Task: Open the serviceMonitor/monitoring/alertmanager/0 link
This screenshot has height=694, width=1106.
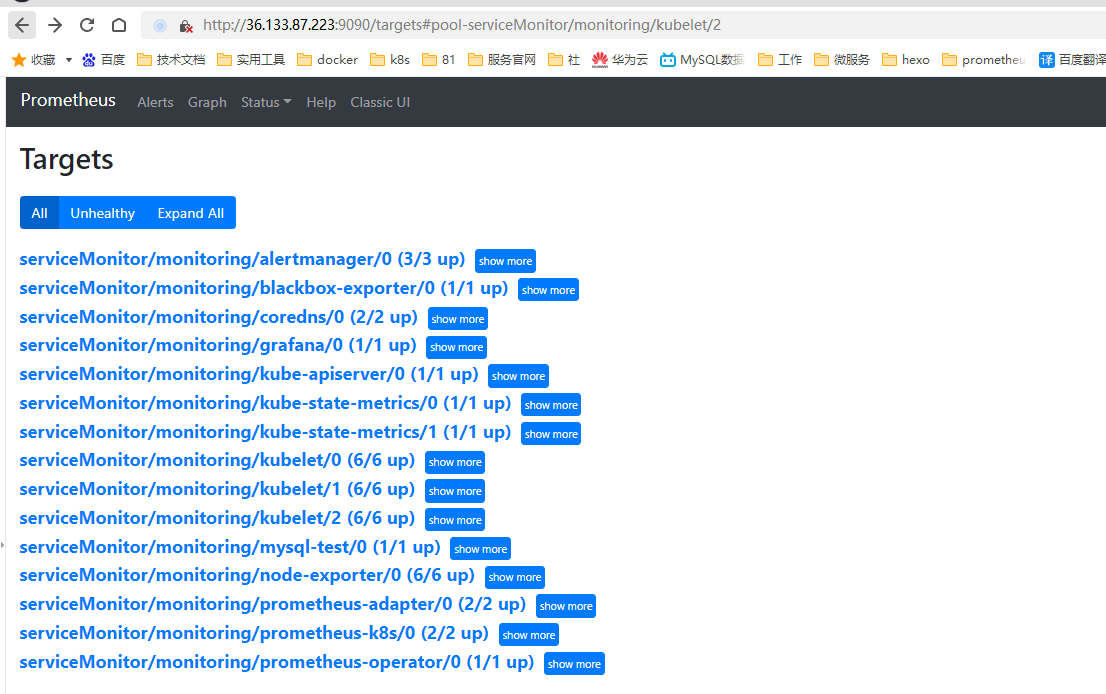Action: pyautogui.click(x=242, y=260)
